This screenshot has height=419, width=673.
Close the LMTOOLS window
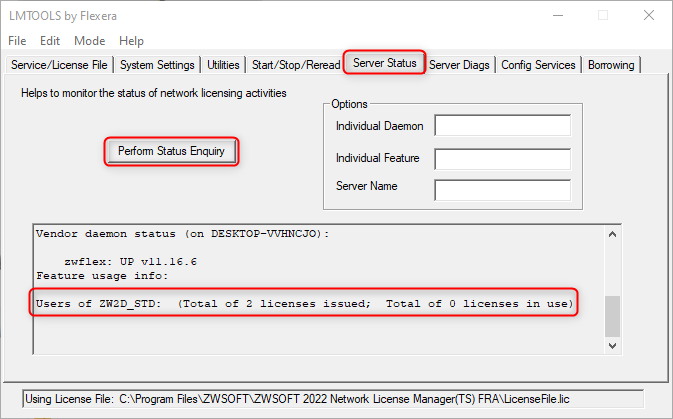[649, 15]
